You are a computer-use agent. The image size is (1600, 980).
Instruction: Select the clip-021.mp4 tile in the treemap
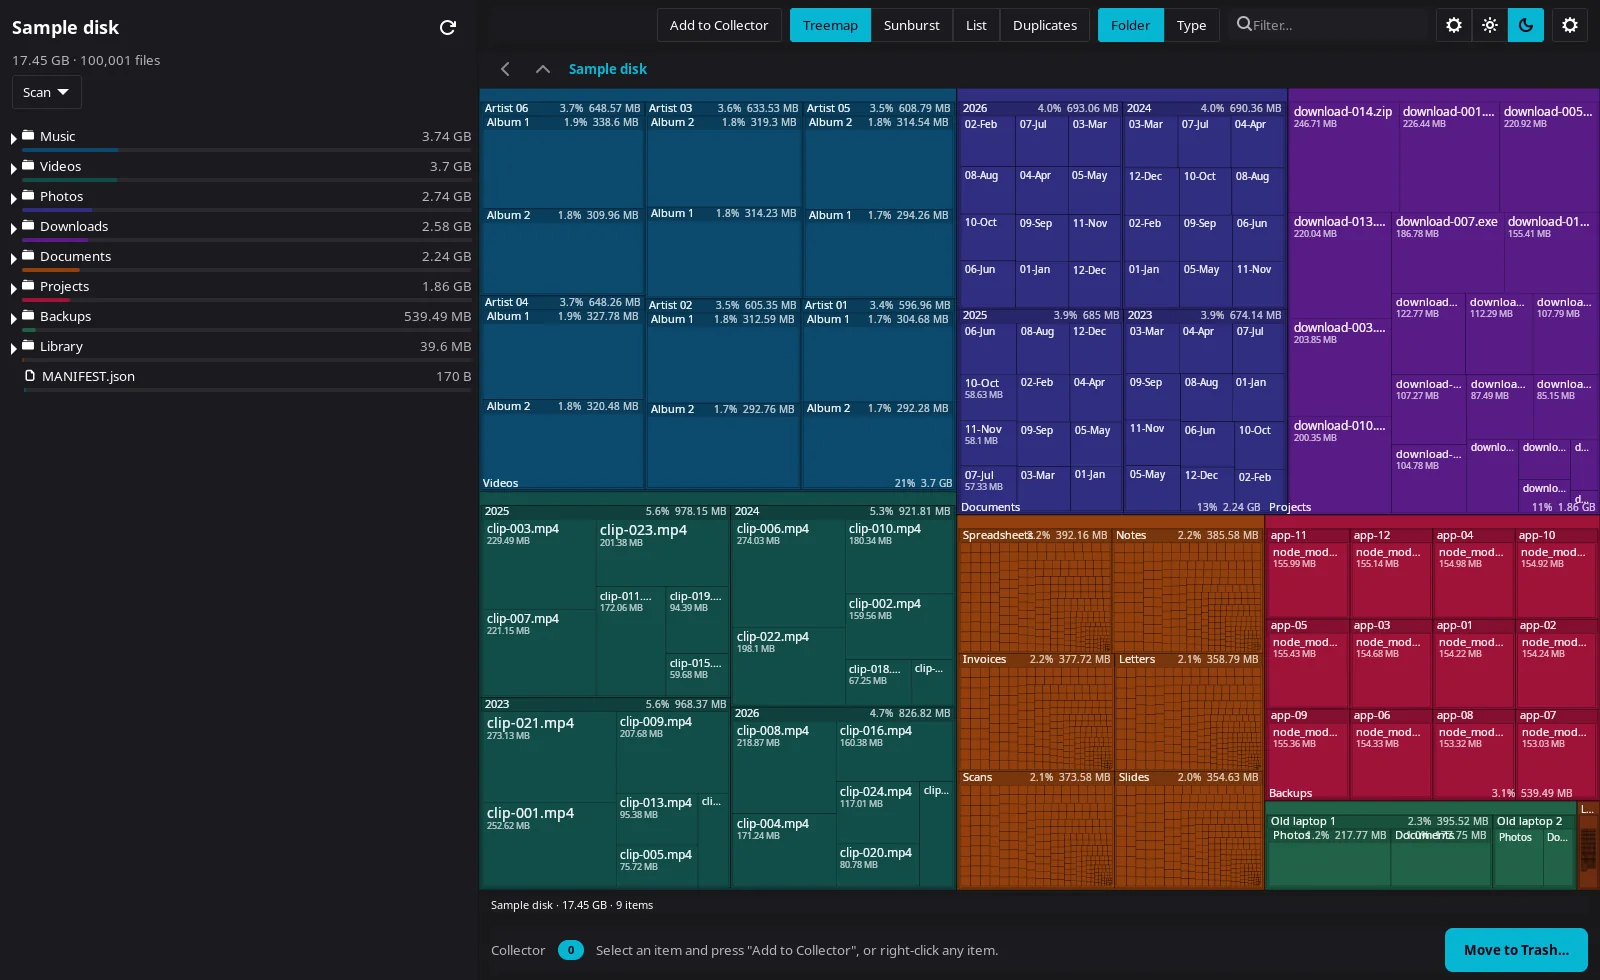[548, 757]
